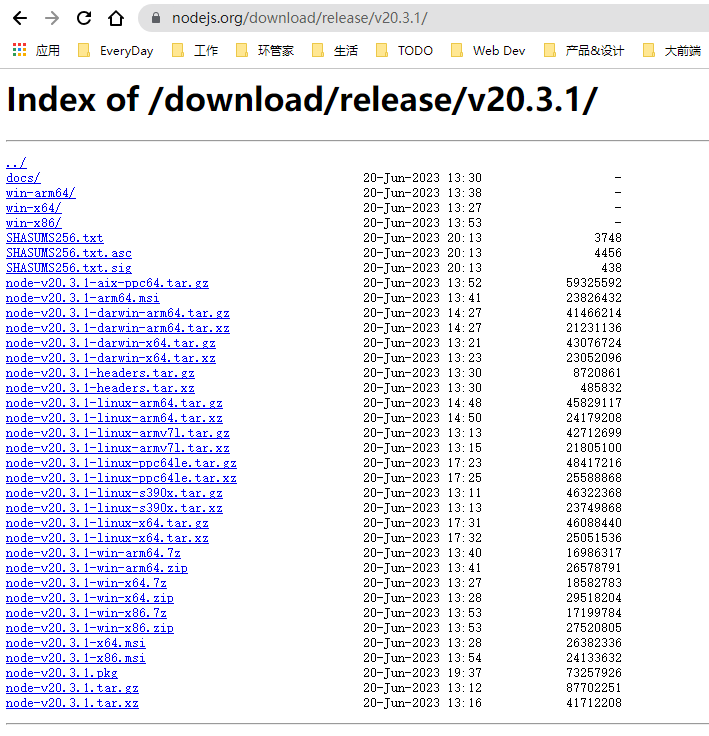This screenshot has width=709, height=736.
Task: Click file size 26382336 of x64.msi
Action: [593, 644]
